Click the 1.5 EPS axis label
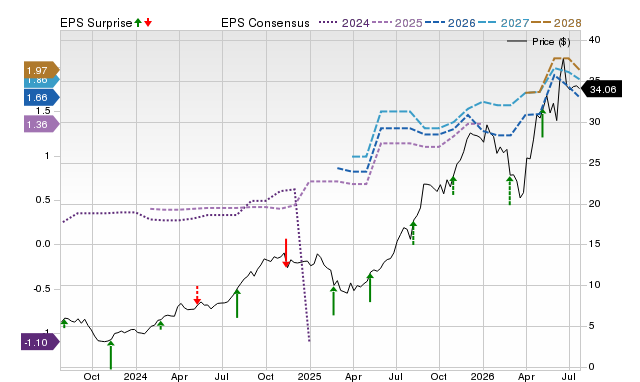 (43, 111)
